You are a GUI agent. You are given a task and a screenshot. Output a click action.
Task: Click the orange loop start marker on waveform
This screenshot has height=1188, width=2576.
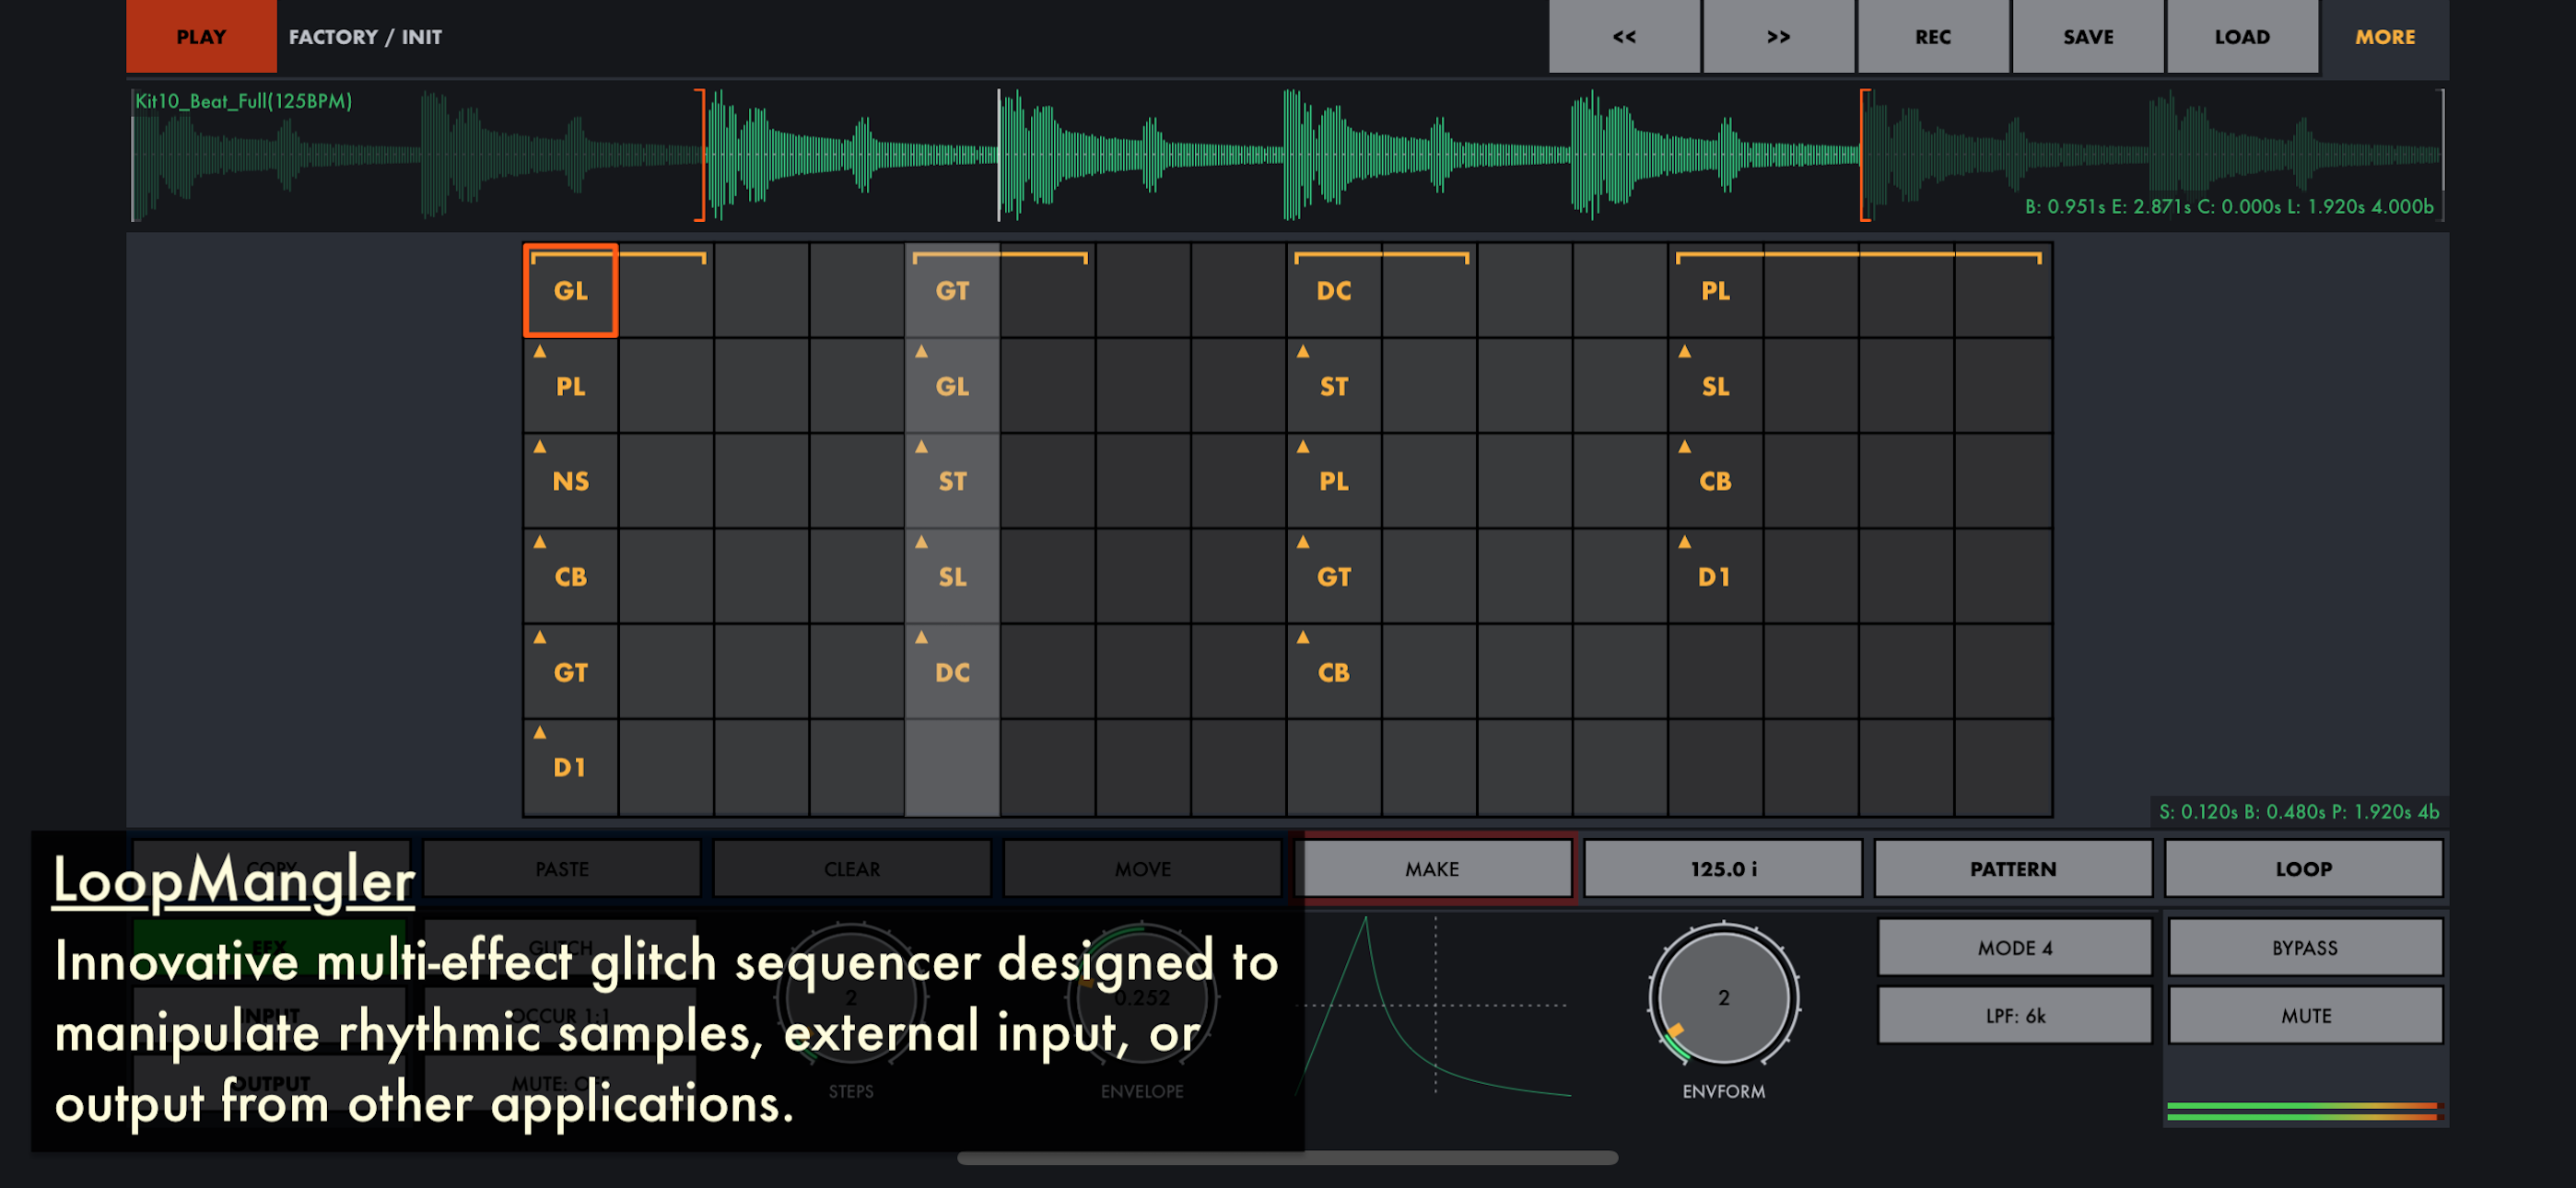point(700,155)
